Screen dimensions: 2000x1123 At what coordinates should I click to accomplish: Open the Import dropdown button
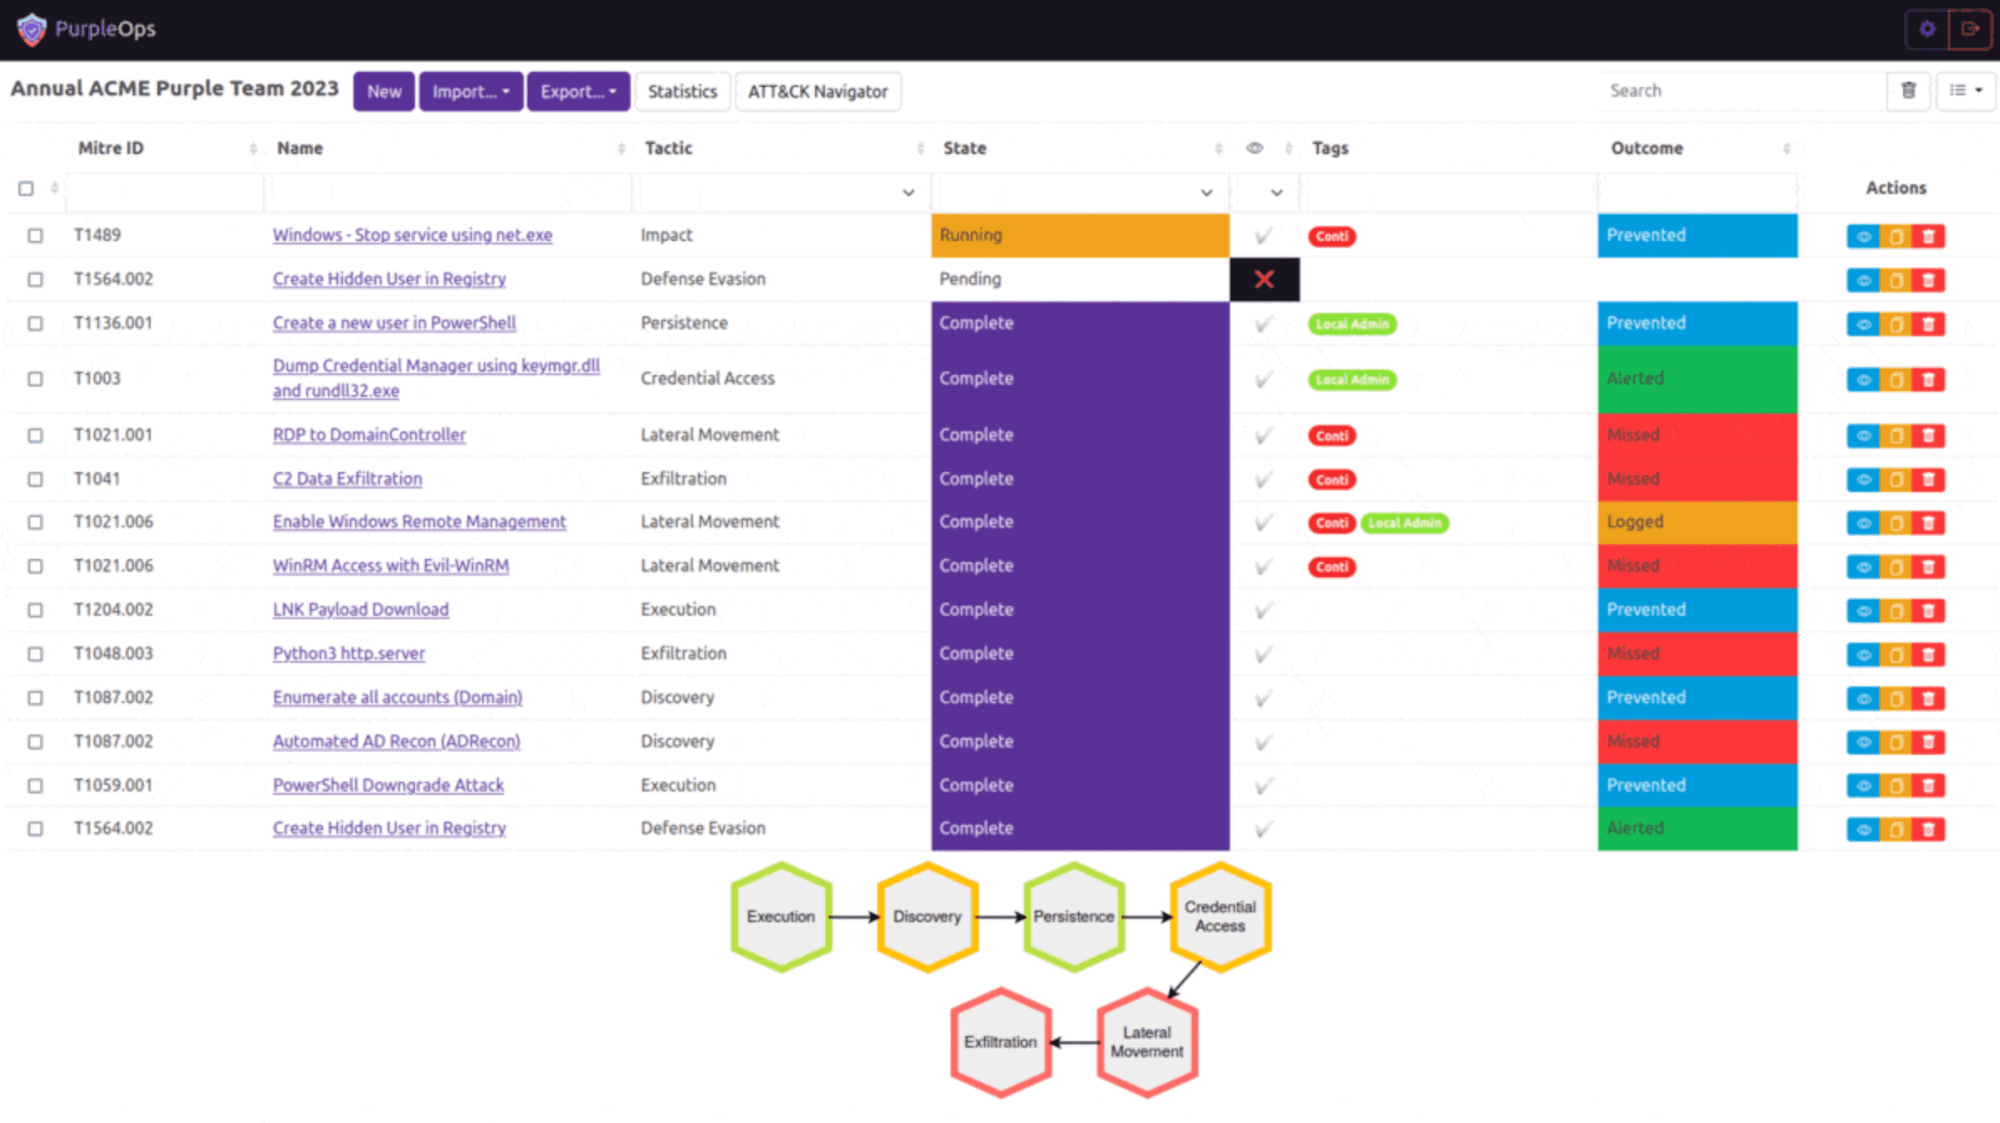click(x=471, y=91)
